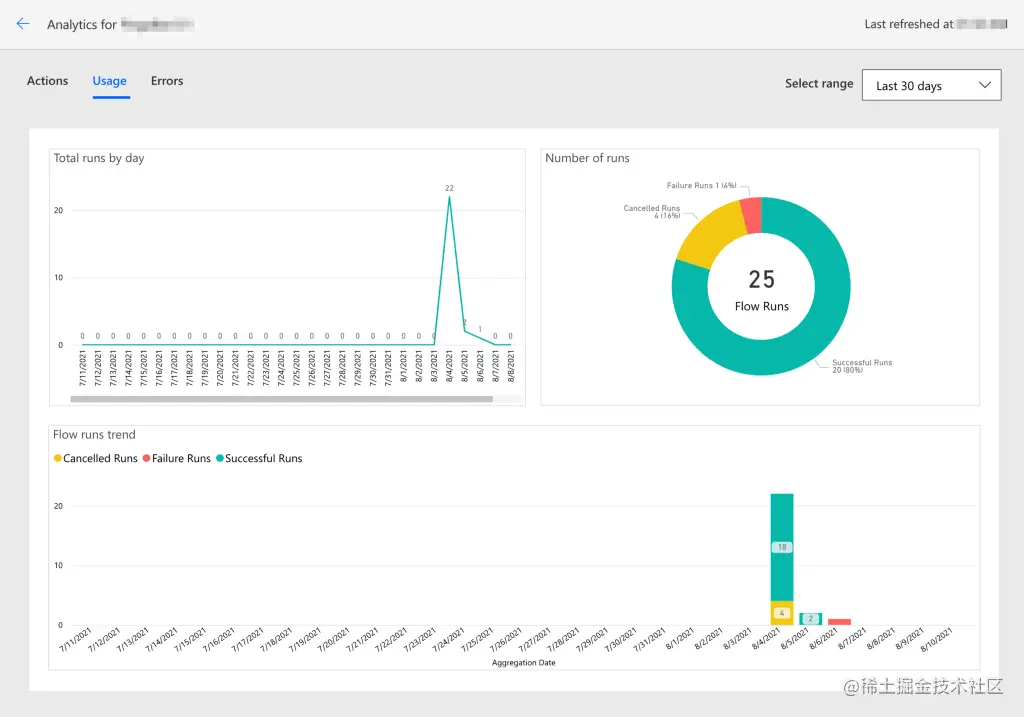
Task: Click the Successful Runs legend marker
Action: (220, 458)
